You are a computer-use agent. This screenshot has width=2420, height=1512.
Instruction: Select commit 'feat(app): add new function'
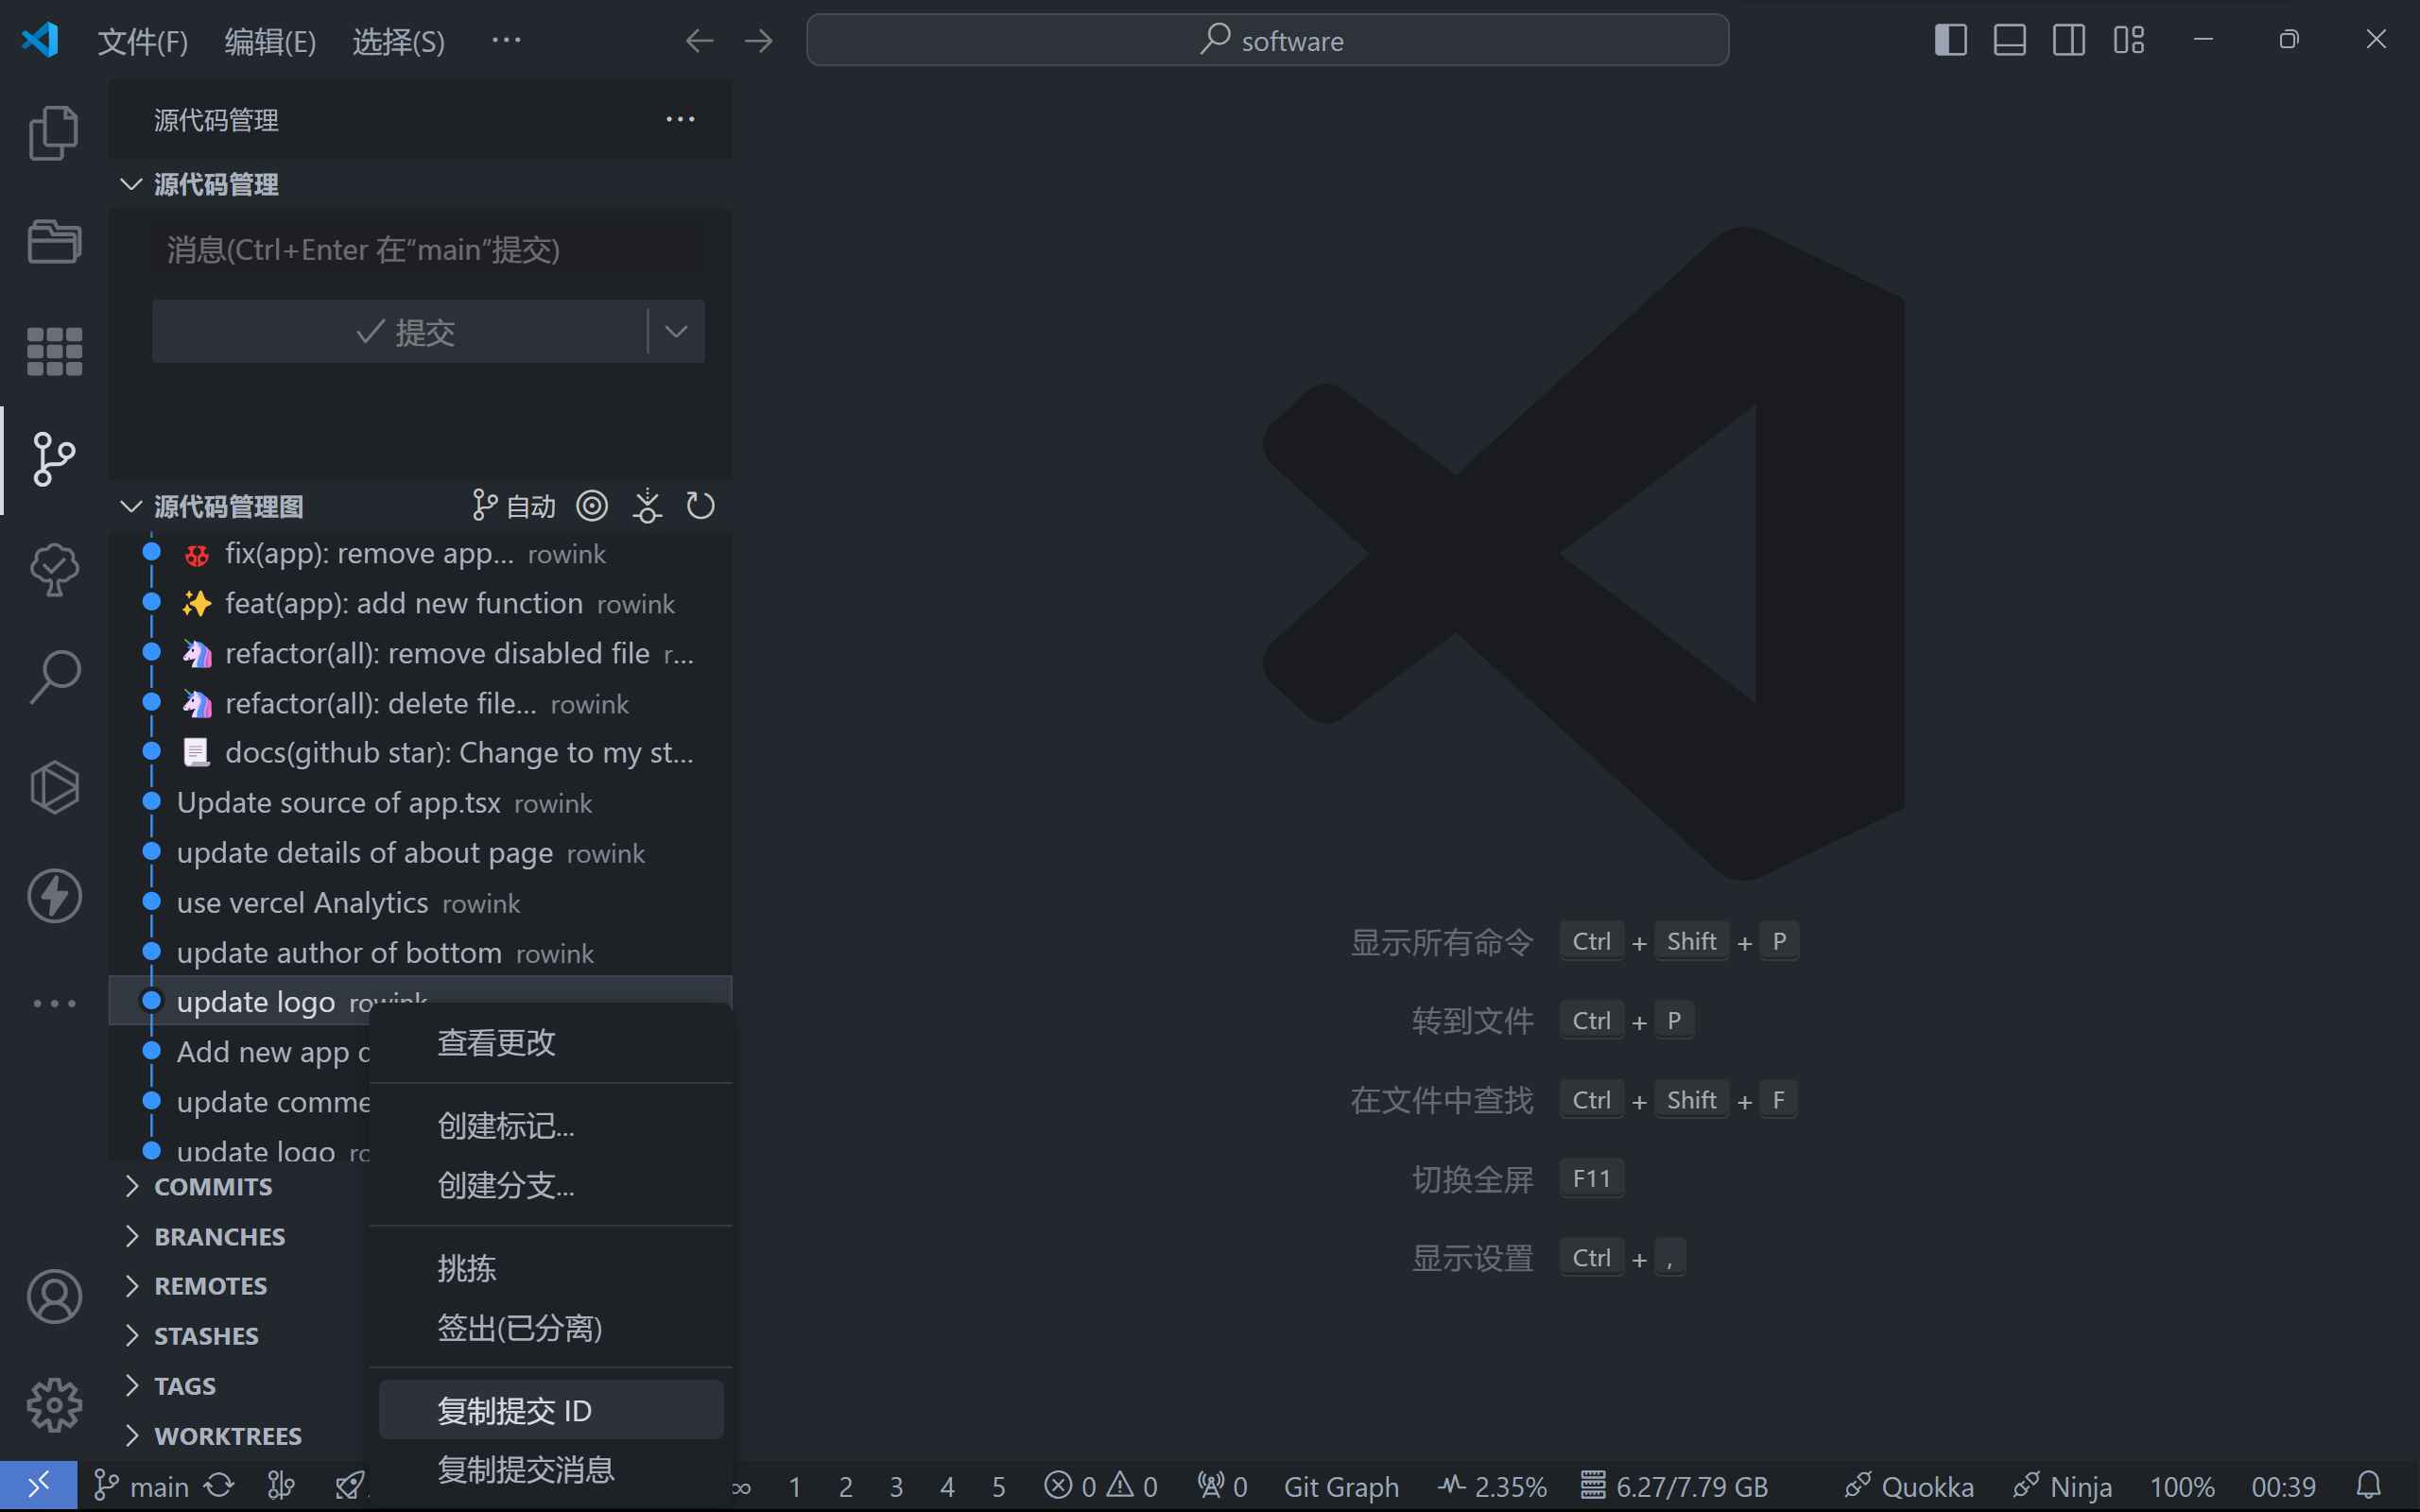pyautogui.click(x=420, y=603)
